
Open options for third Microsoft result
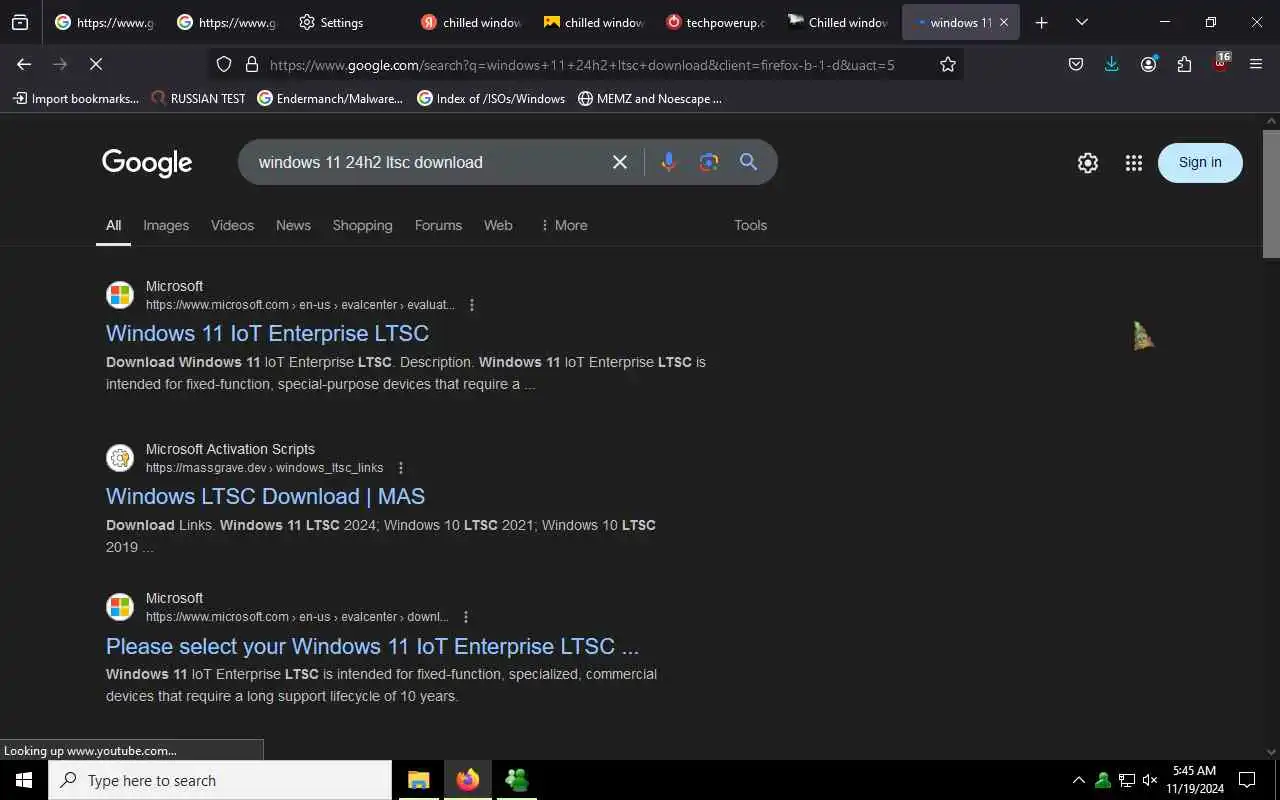(x=466, y=617)
